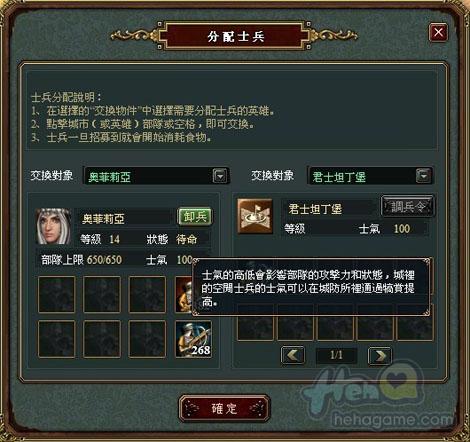The width and height of the screenshot is (470, 442).
Task: Select first empty slot in hero's bottom row
Action: 57,339
